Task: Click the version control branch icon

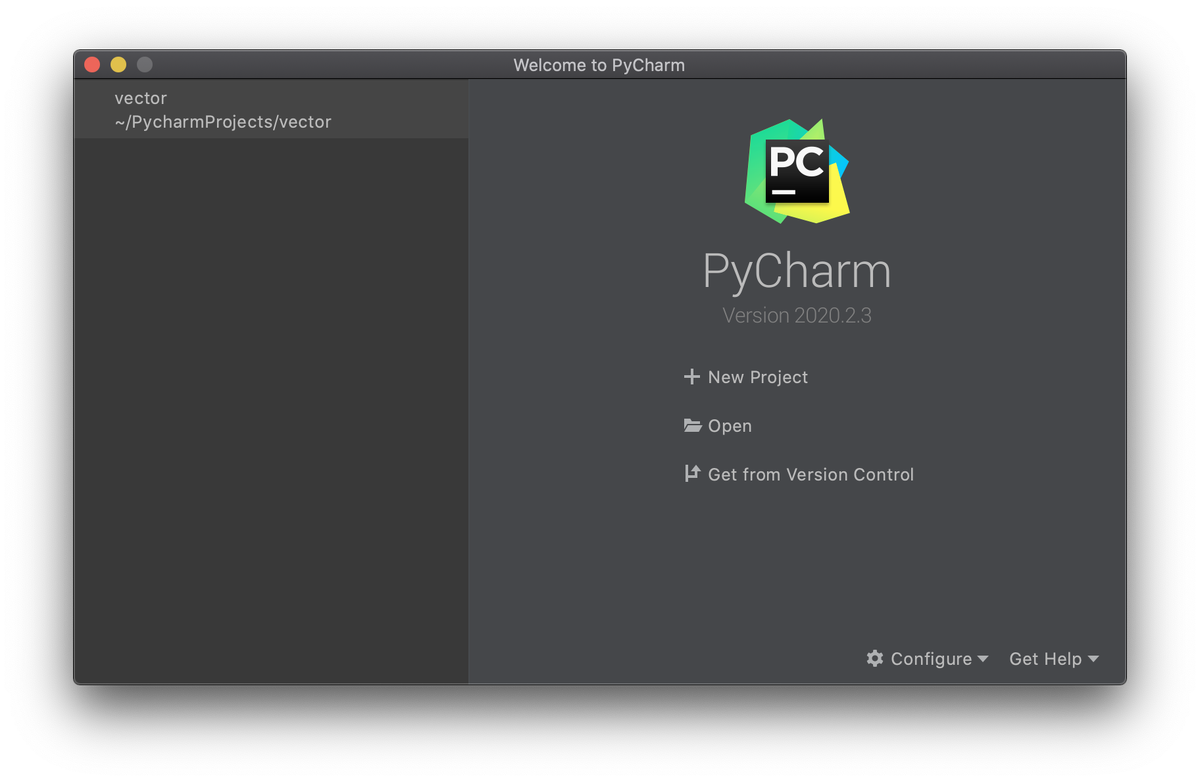Action: tap(692, 474)
